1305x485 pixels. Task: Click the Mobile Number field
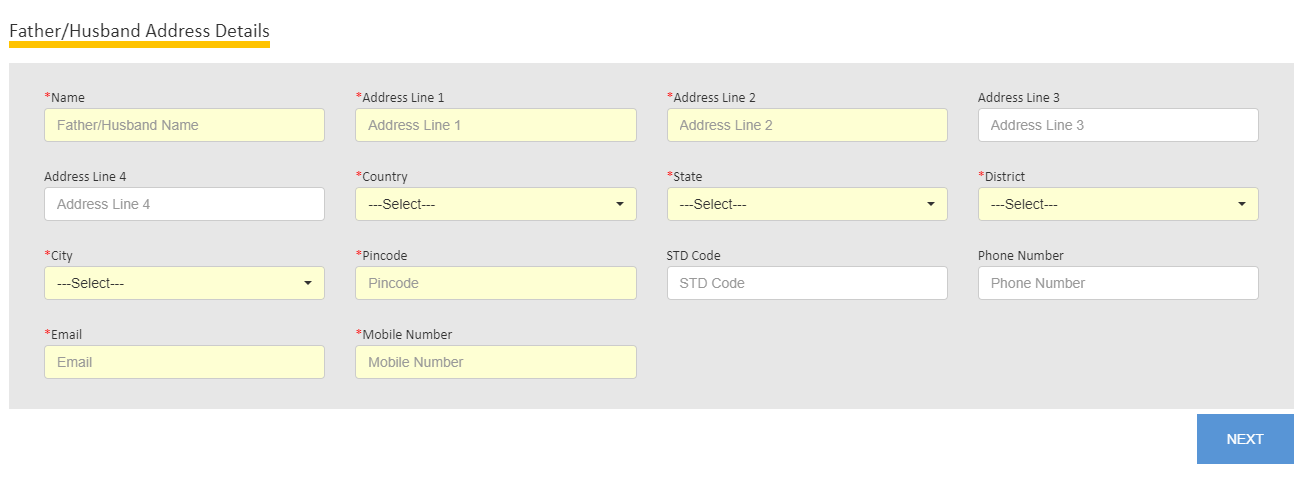point(495,362)
